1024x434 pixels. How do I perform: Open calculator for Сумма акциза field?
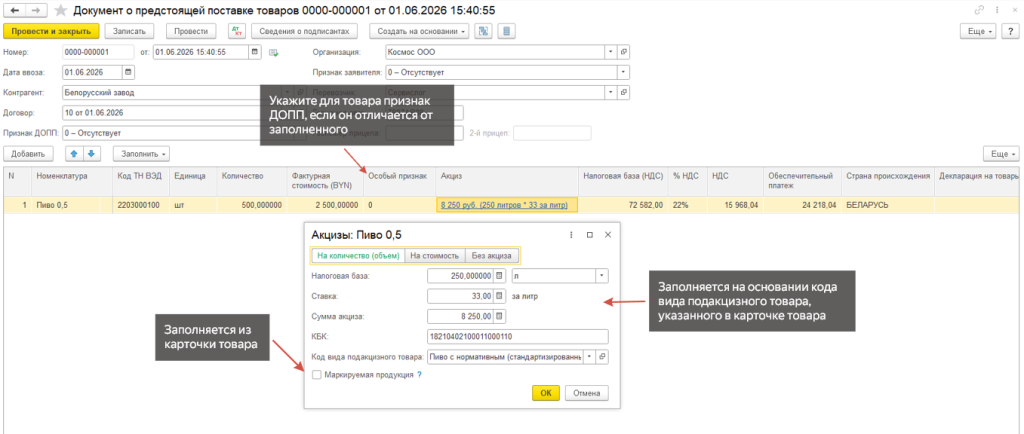[500, 317]
